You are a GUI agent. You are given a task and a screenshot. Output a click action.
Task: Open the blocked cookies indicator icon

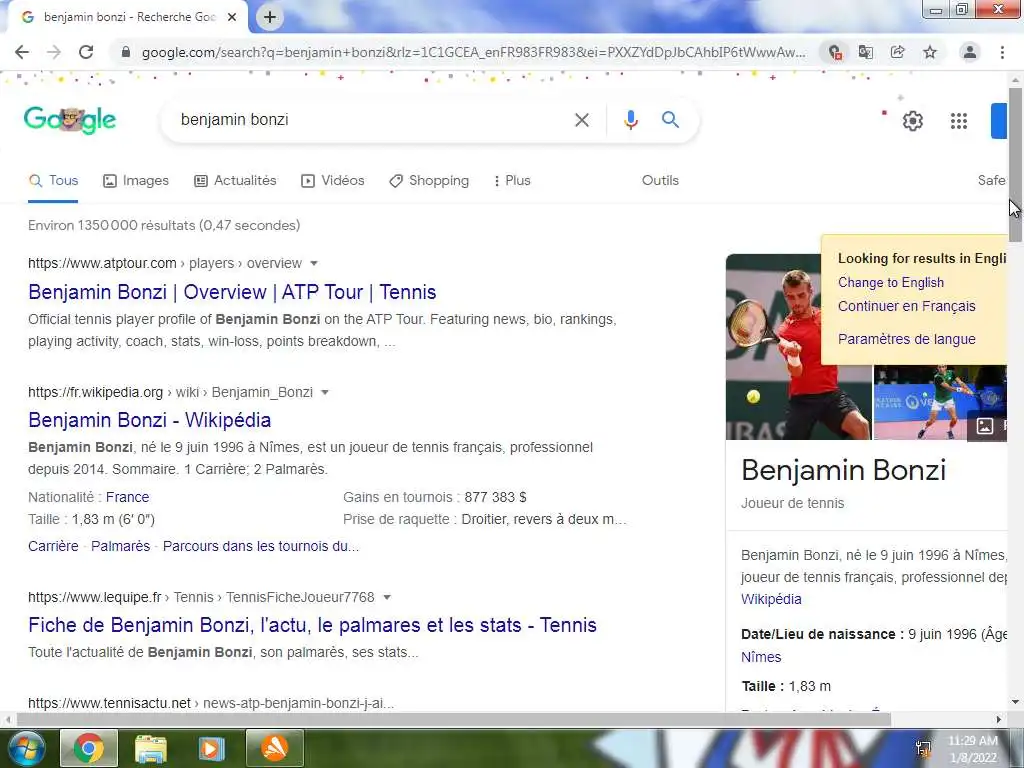coord(834,52)
